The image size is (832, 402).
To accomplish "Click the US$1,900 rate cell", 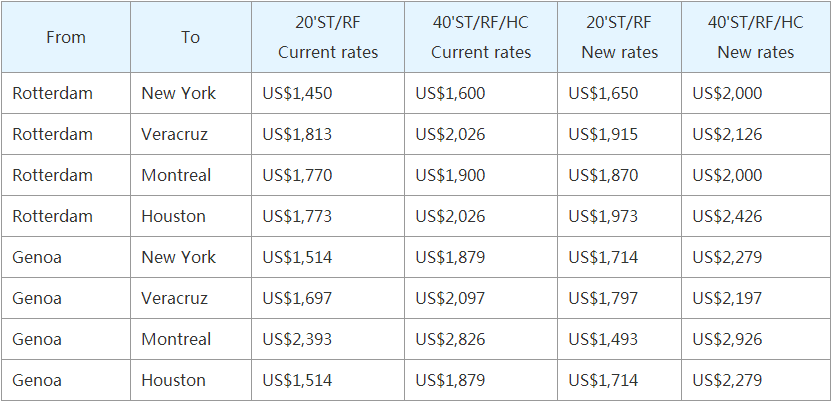I will (x=450, y=175).
